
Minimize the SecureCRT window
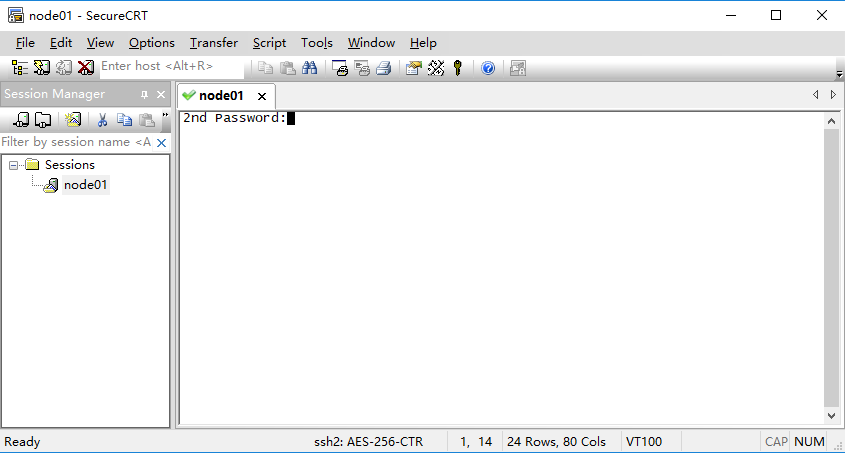coord(731,15)
